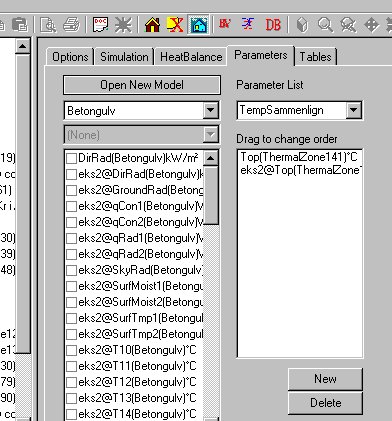Tick the eks2@T12(Betongulv)°C checkbox
The image size is (392, 421).
click(71, 382)
